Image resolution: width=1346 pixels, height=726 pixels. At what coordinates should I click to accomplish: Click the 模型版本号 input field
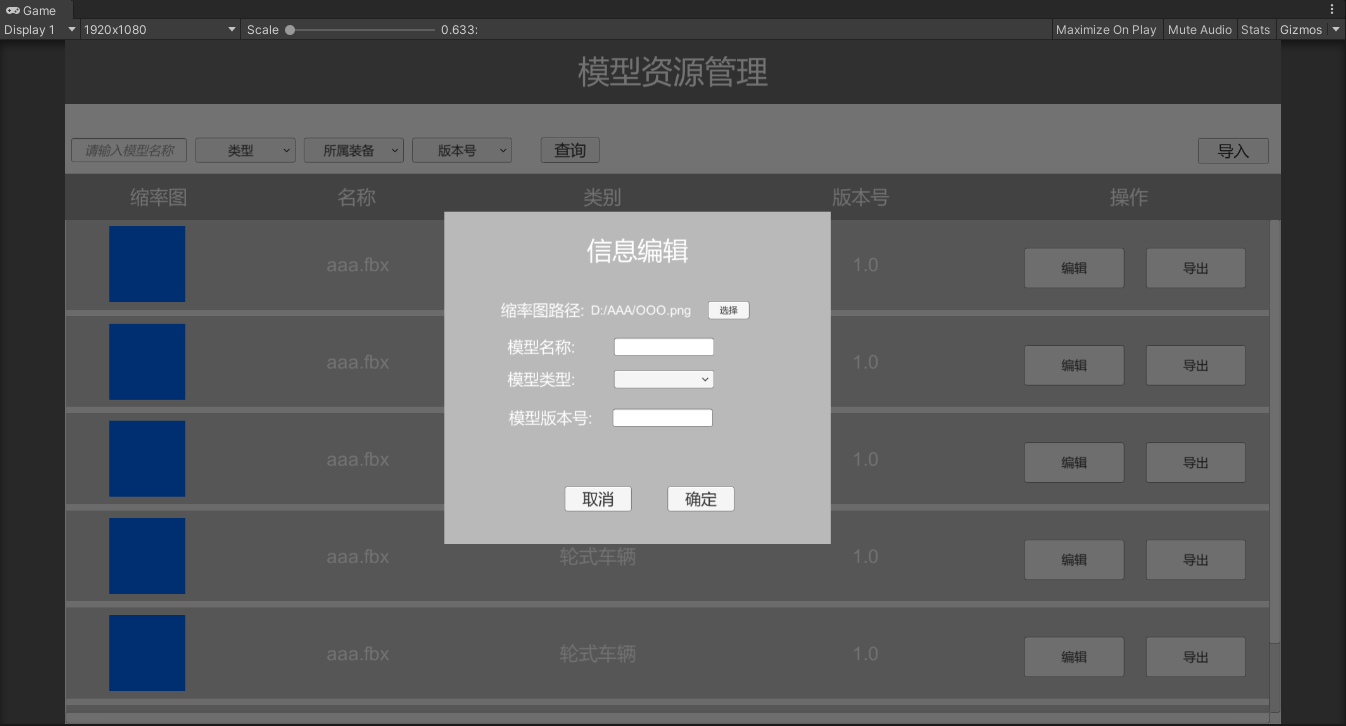coord(662,418)
